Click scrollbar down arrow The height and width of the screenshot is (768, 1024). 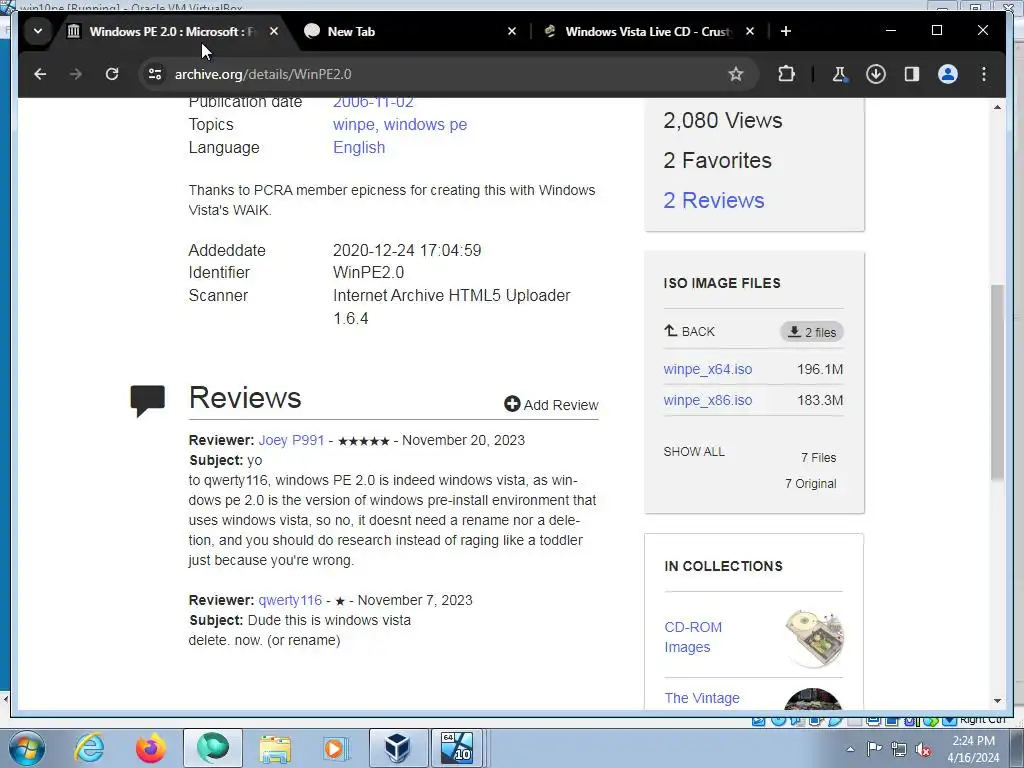pyautogui.click(x=997, y=701)
